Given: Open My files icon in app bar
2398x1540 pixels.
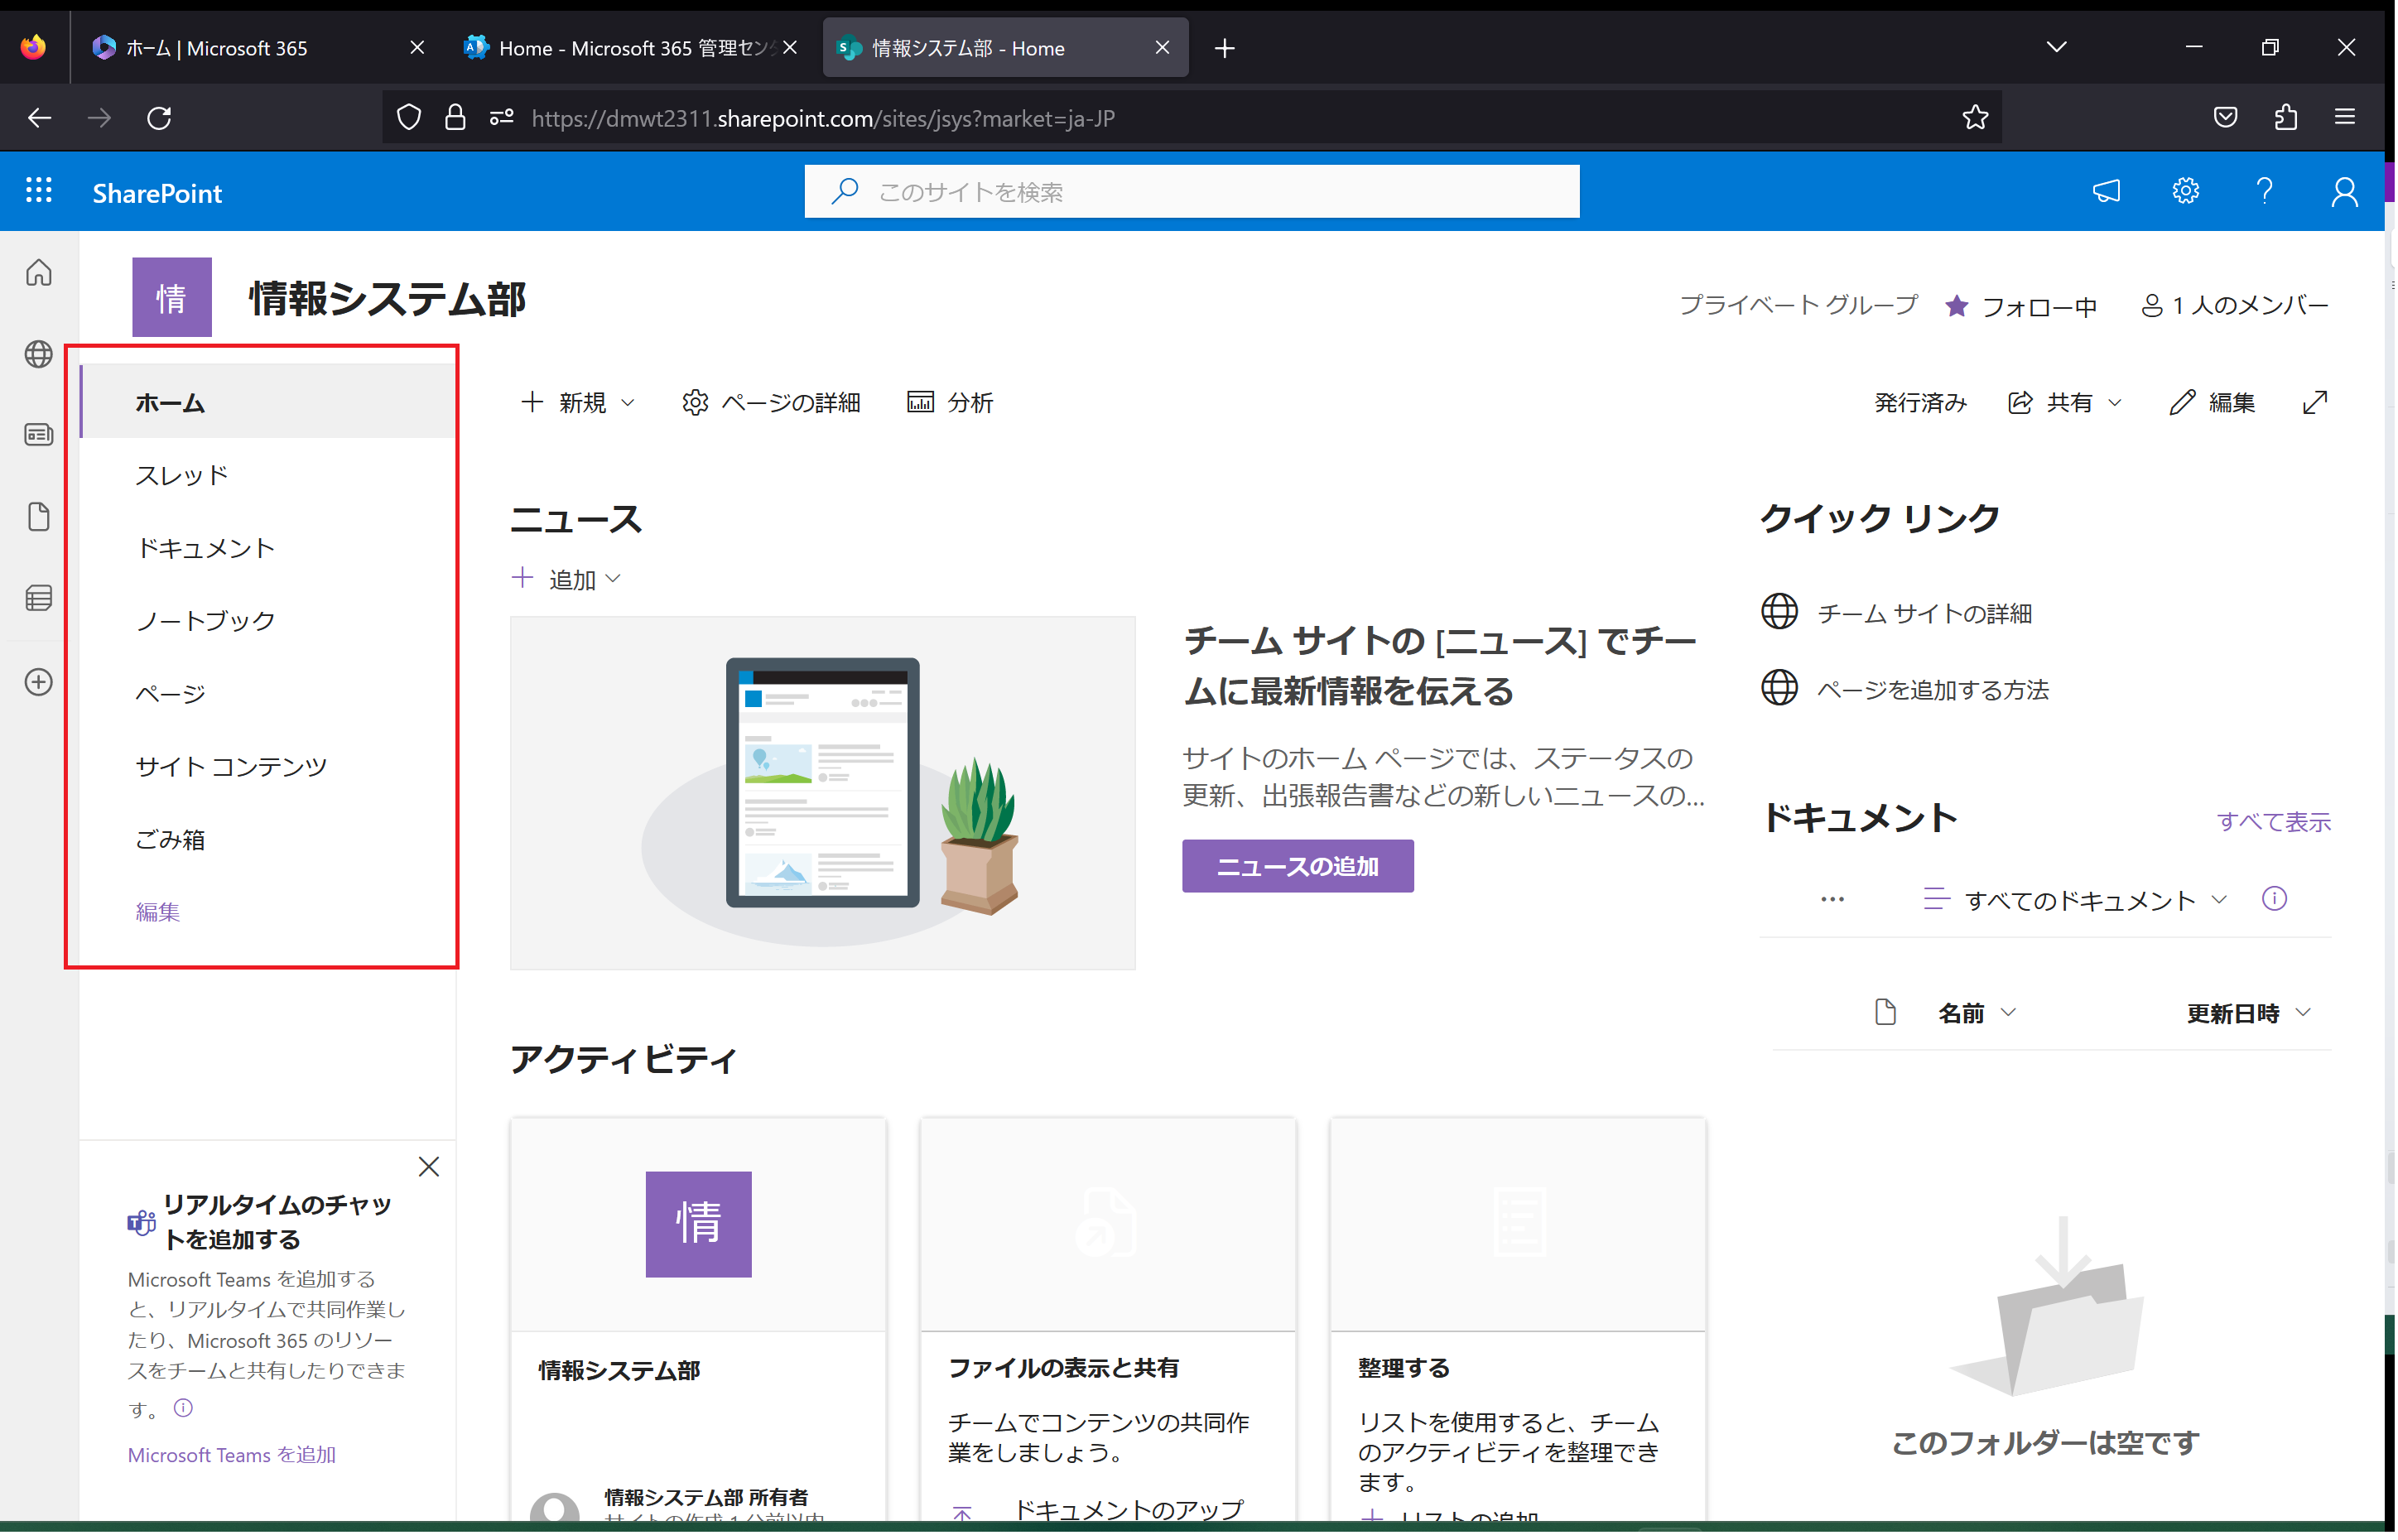Looking at the screenshot, I should point(39,517).
